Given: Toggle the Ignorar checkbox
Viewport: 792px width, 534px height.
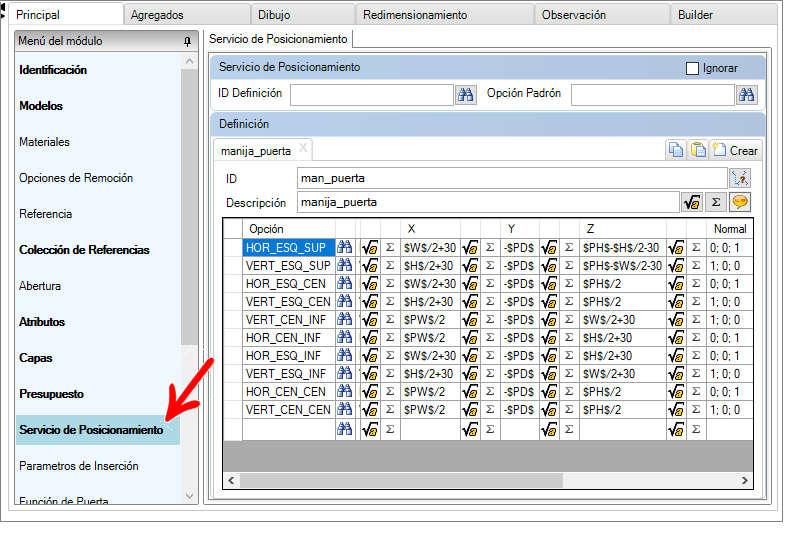Looking at the screenshot, I should [692, 68].
